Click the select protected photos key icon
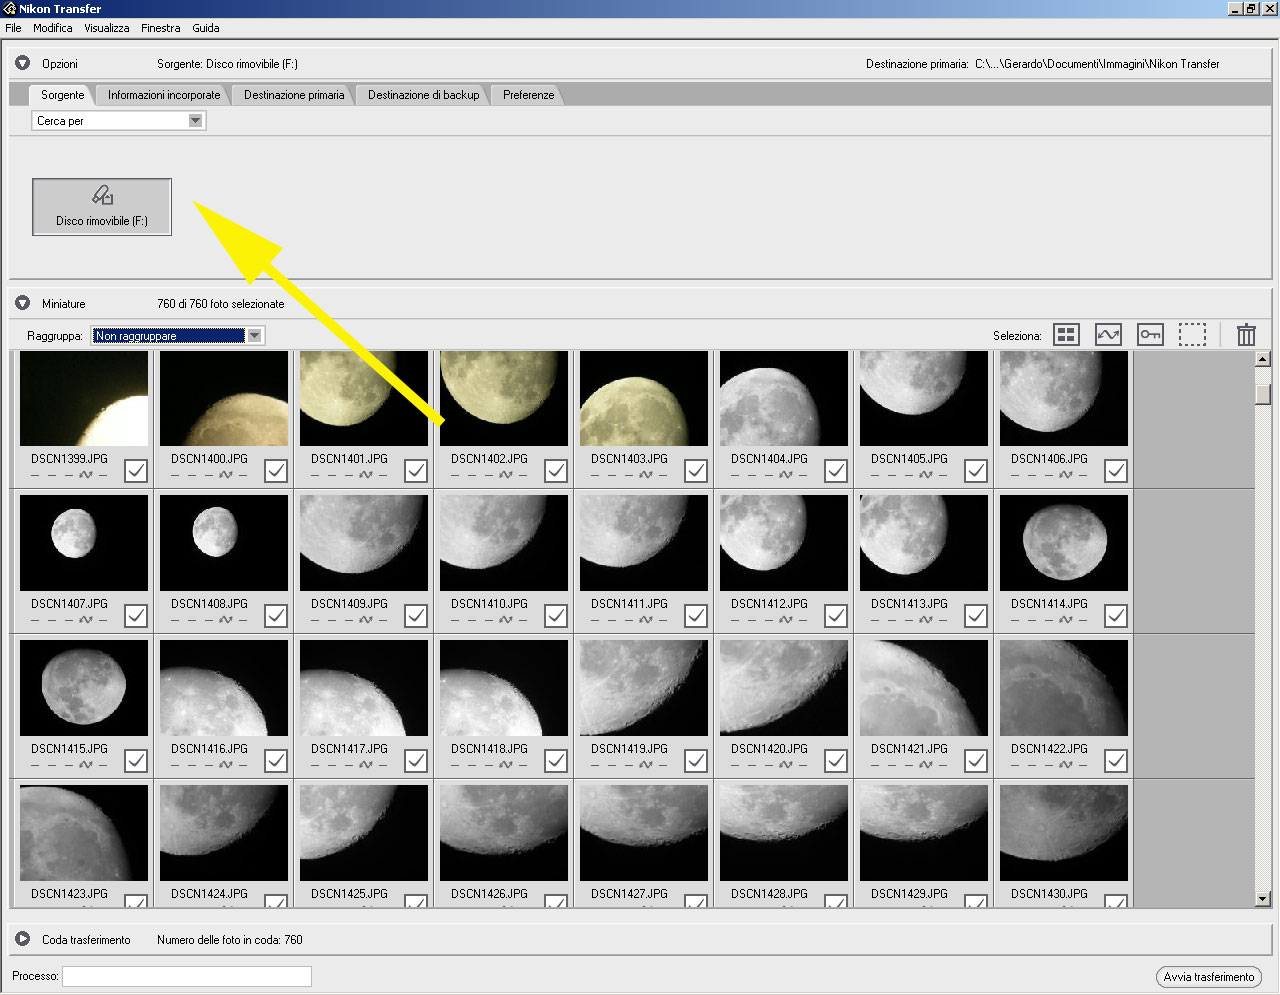The image size is (1280, 995). (1150, 335)
